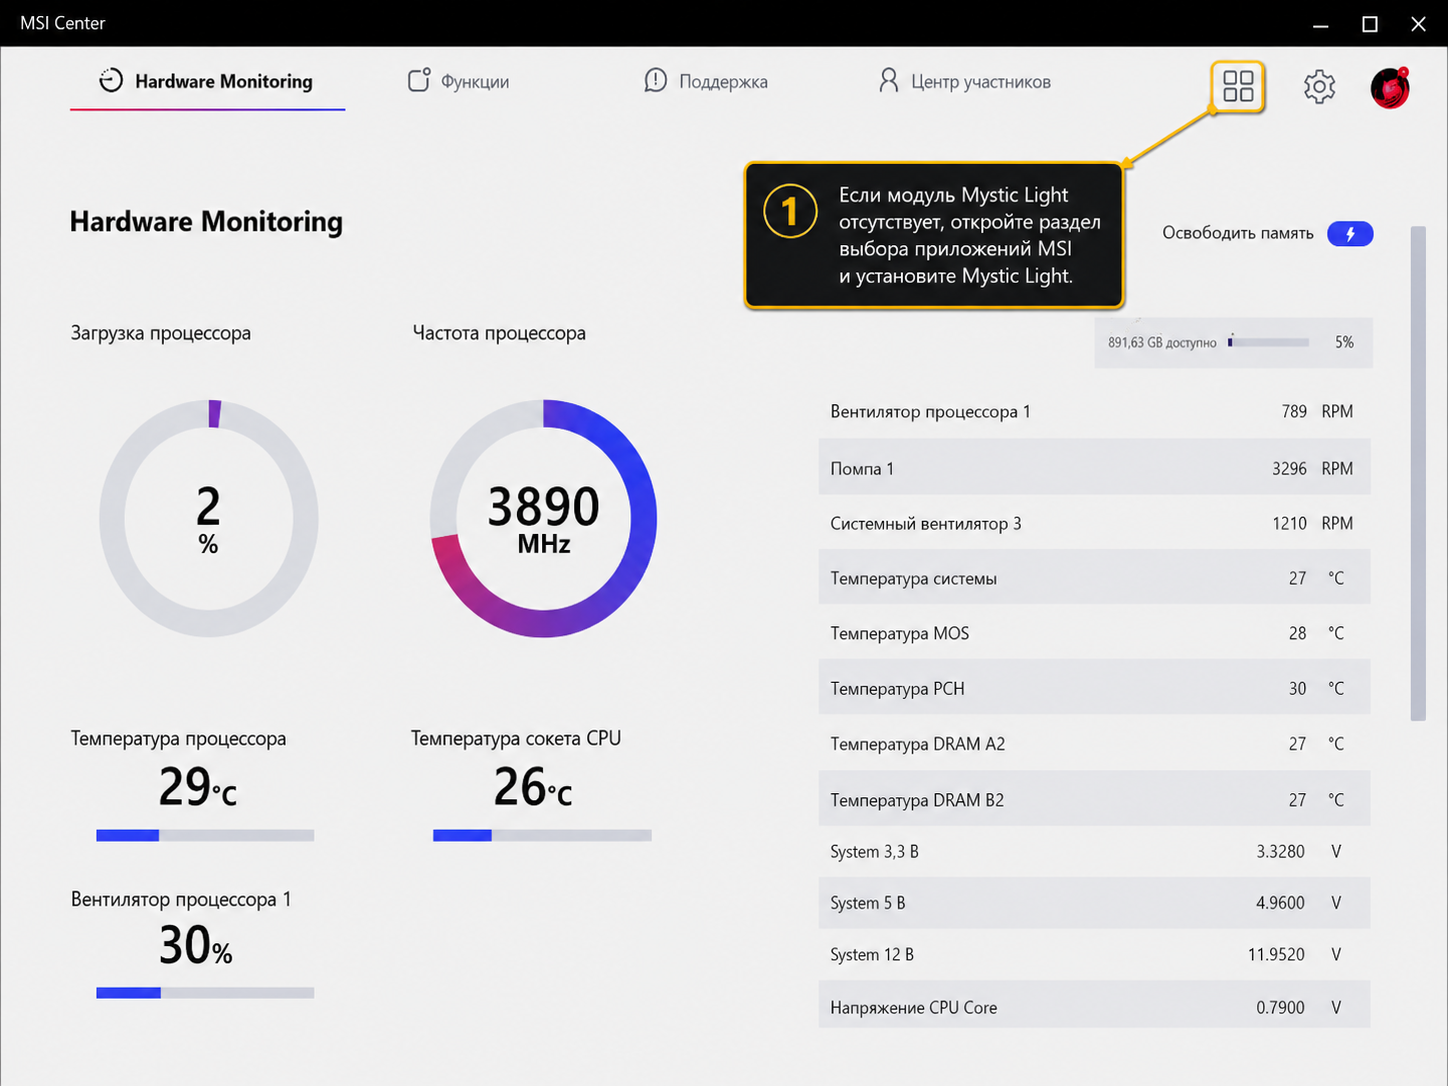Image resolution: width=1448 pixels, height=1086 pixels.
Task: Toggle the Освободить память lightning switch
Action: [1350, 233]
